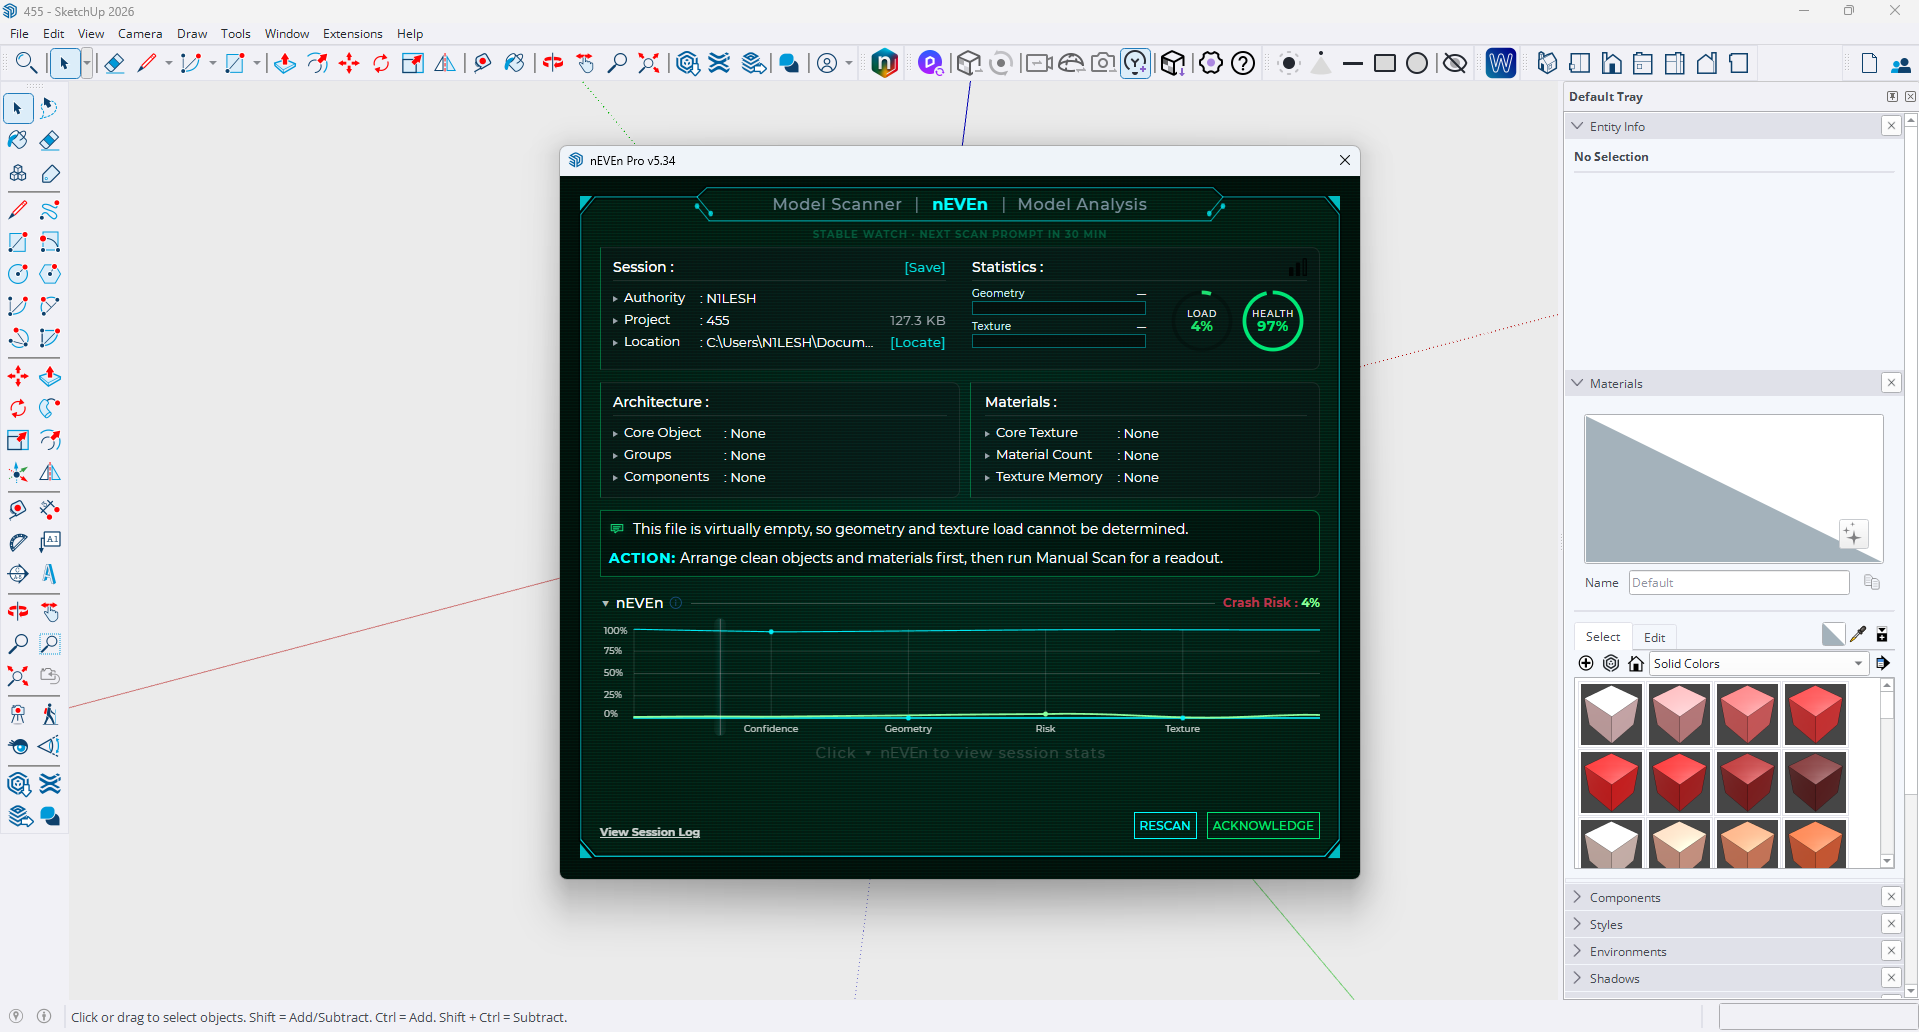Screen dimensions: 1919x1032
Task: Open the Select tool dropdown arrow
Action: coord(87,64)
